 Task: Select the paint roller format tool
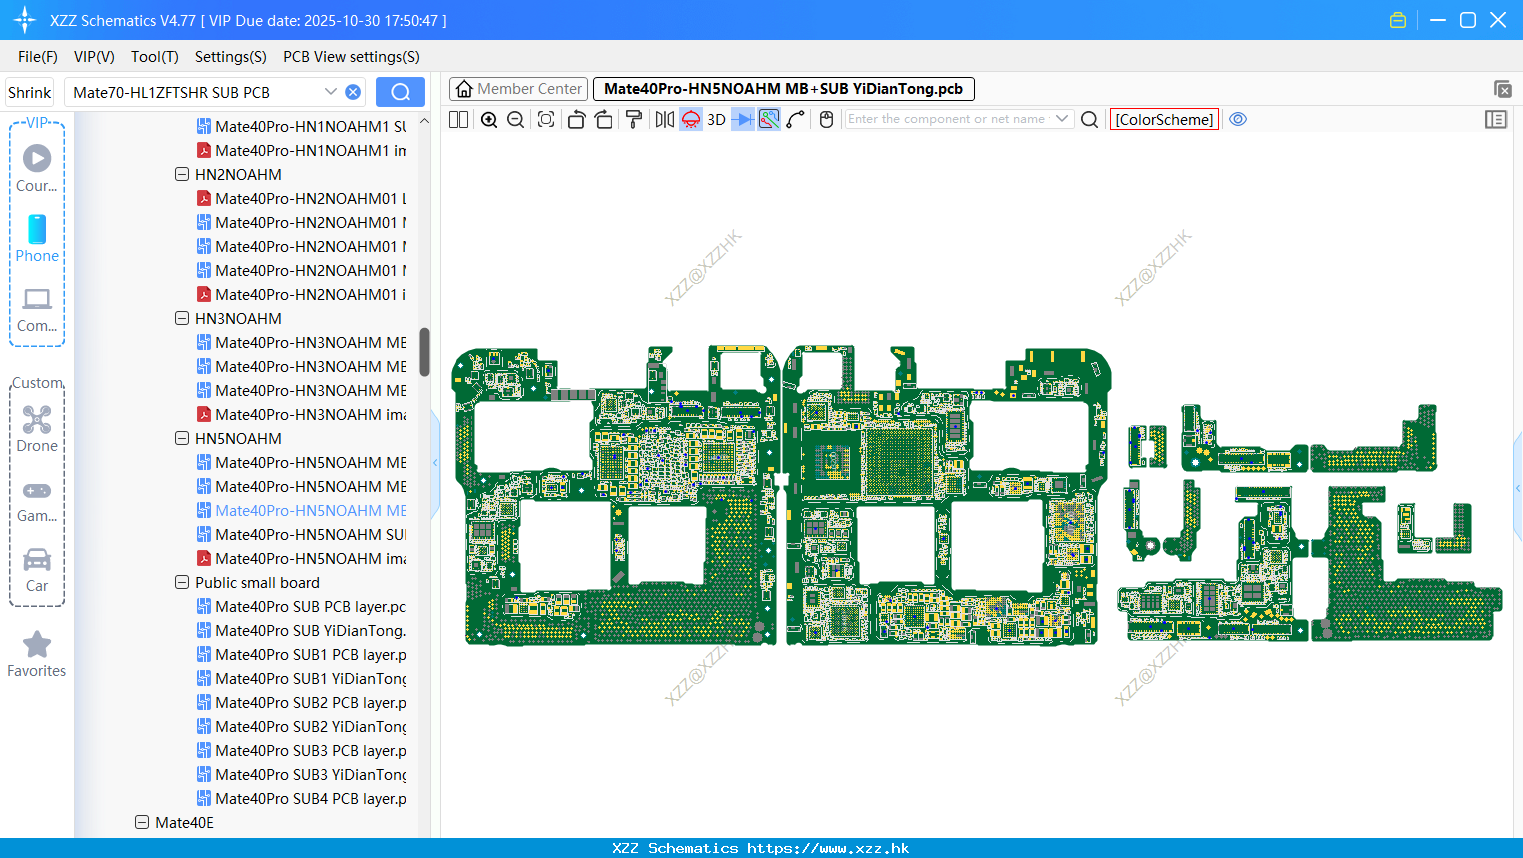coord(633,119)
